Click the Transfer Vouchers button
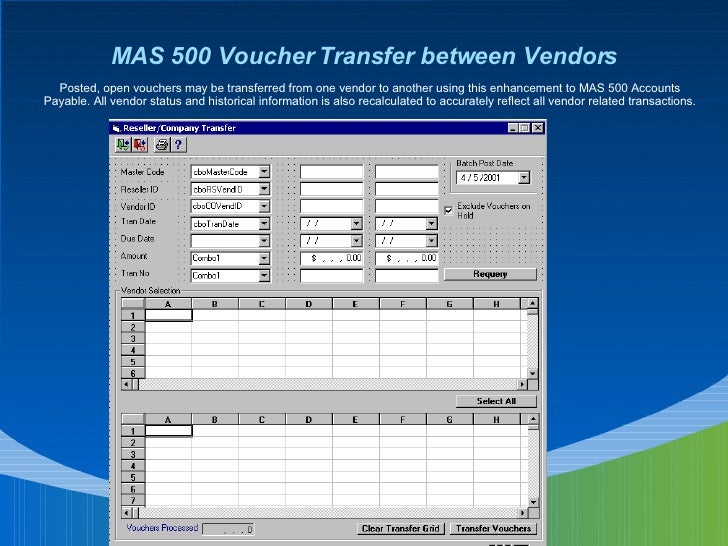 493,528
